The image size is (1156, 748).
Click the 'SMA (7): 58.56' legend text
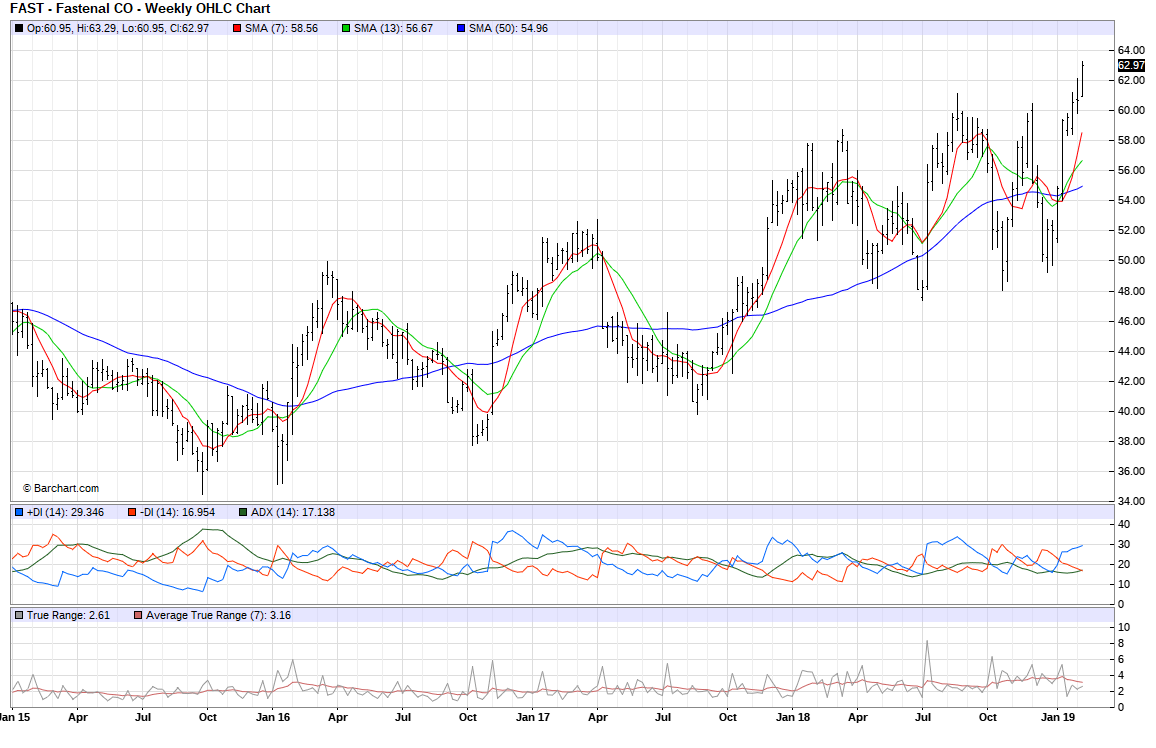click(282, 29)
